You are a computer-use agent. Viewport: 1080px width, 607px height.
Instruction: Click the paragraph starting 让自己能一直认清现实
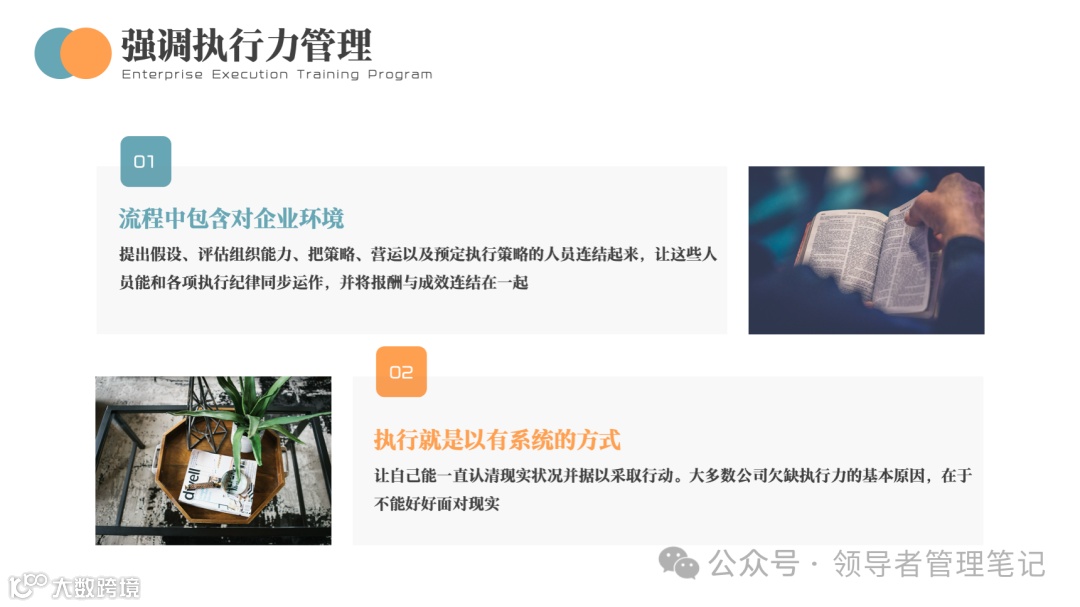click(673, 489)
